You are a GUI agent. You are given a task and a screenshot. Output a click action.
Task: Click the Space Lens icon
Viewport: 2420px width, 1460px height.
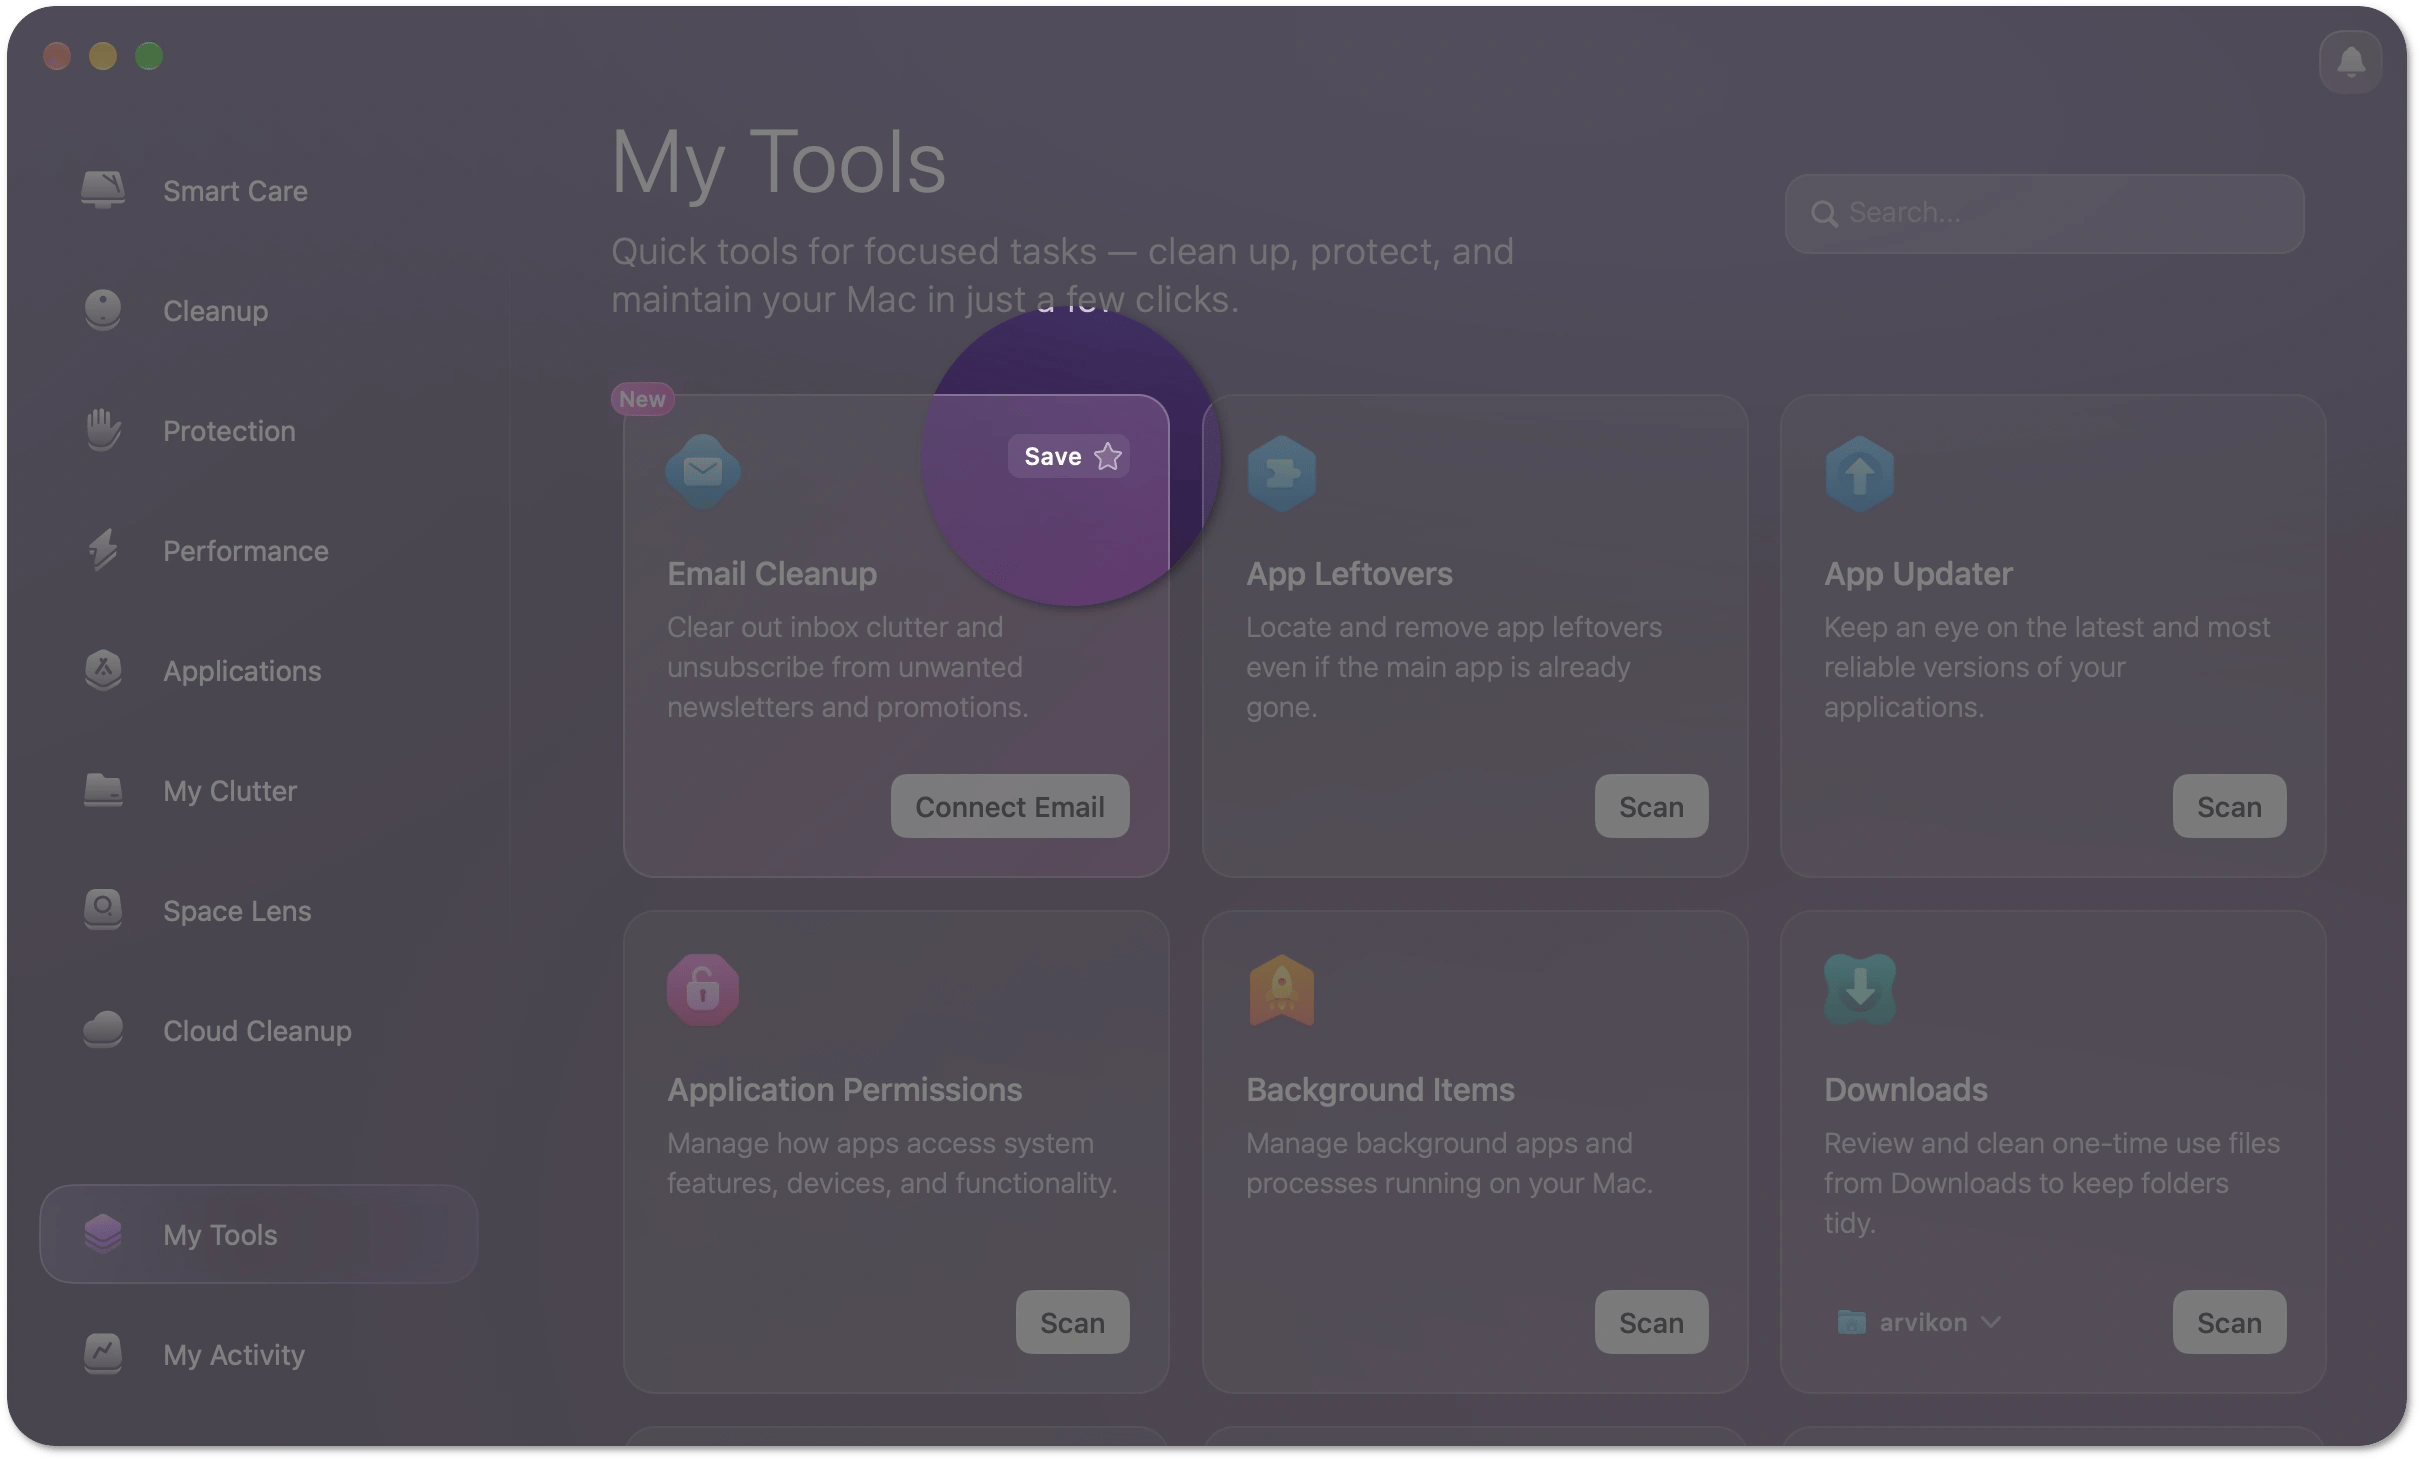click(103, 910)
